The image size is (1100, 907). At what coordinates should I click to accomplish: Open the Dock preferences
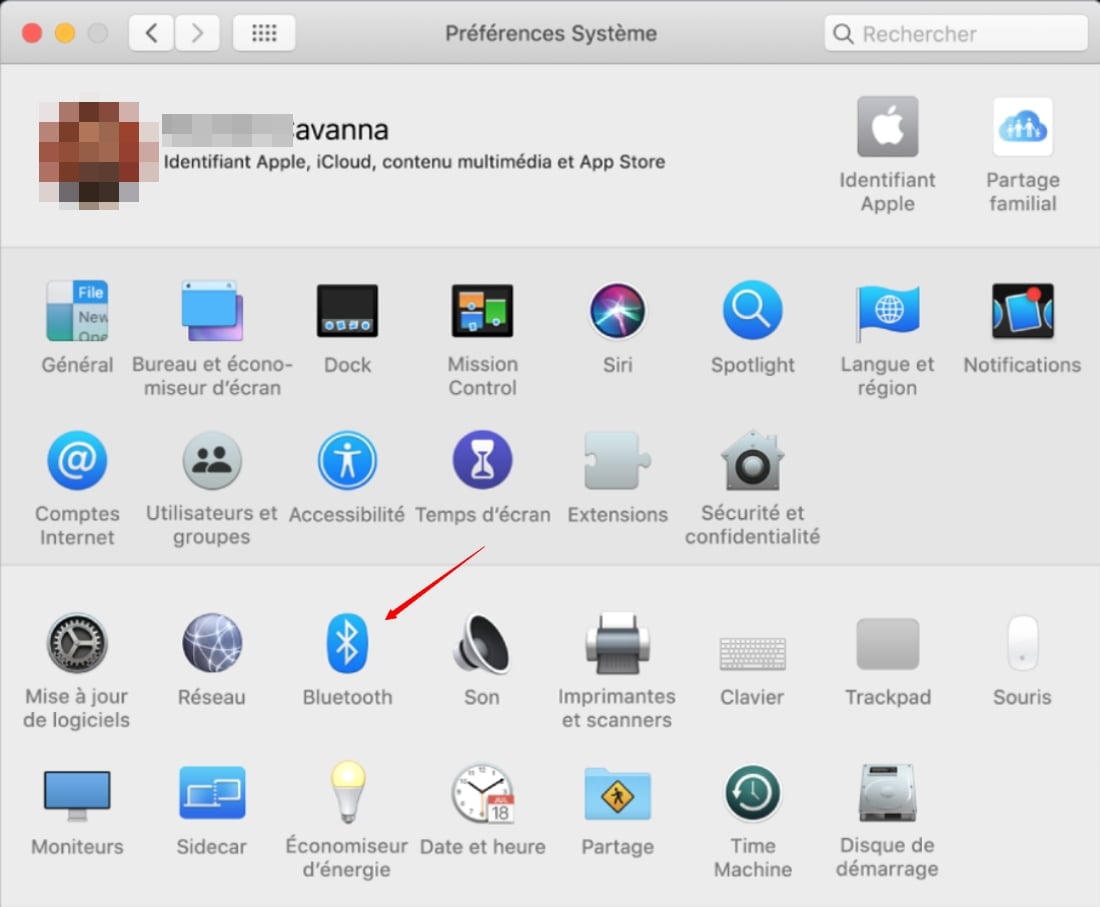[347, 311]
